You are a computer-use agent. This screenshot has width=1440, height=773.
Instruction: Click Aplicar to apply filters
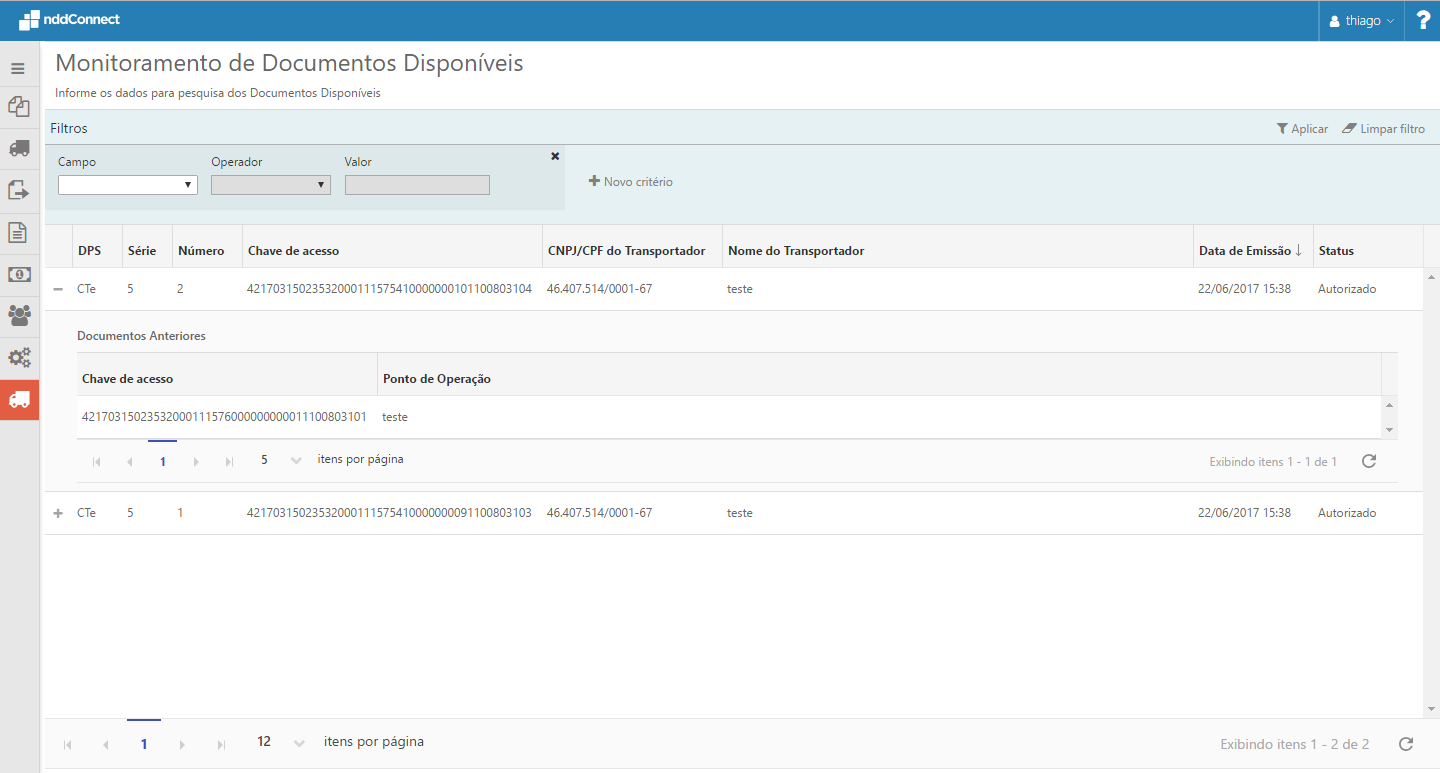1302,129
